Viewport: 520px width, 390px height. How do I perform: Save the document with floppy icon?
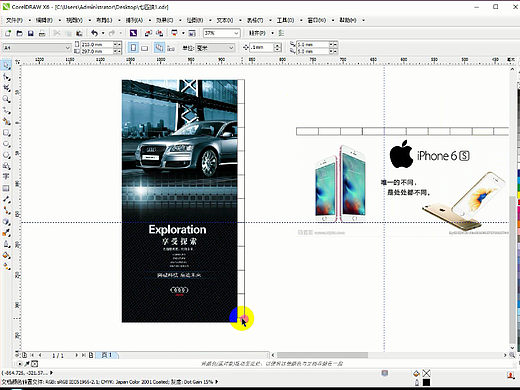pyautogui.click(x=31, y=33)
